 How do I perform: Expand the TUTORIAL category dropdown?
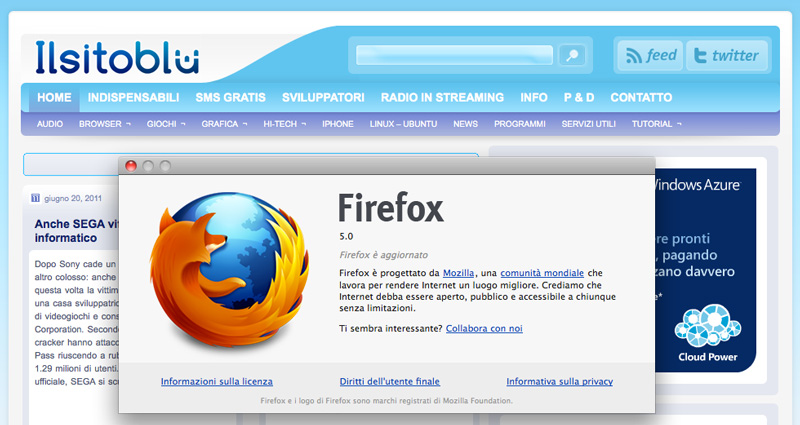pyautogui.click(x=656, y=124)
